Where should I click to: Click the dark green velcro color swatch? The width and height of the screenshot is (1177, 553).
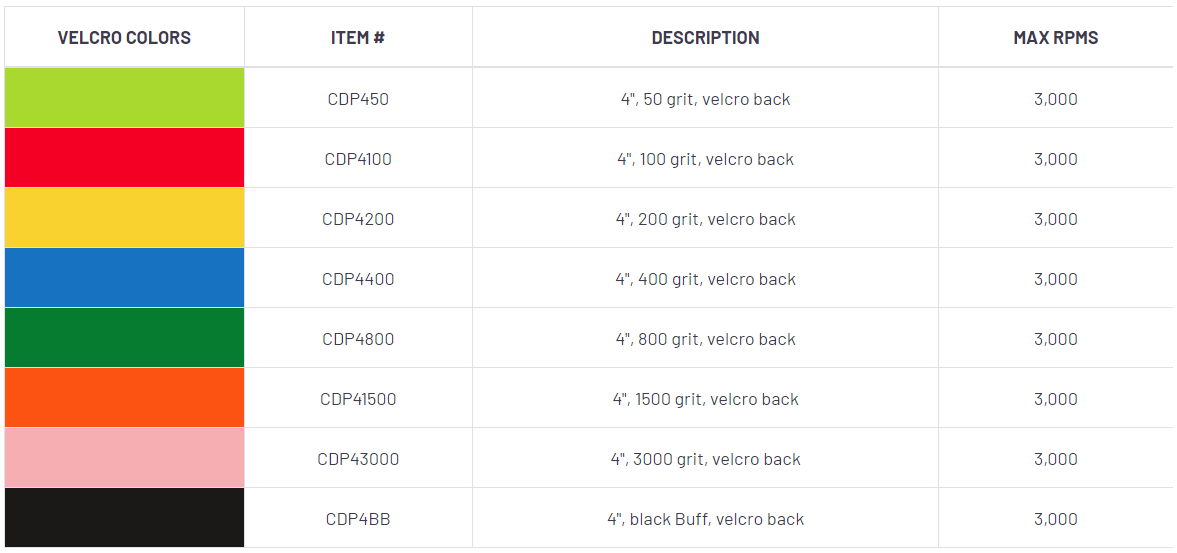pyautogui.click(x=124, y=338)
